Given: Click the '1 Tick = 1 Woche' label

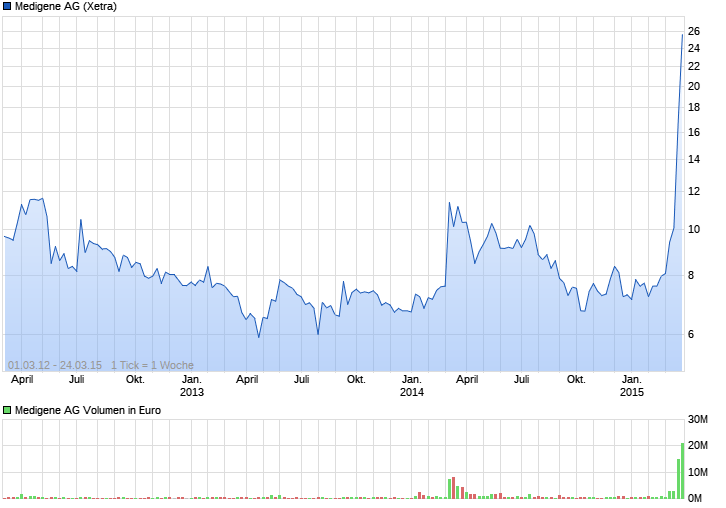Looking at the screenshot, I should tap(152, 365).
